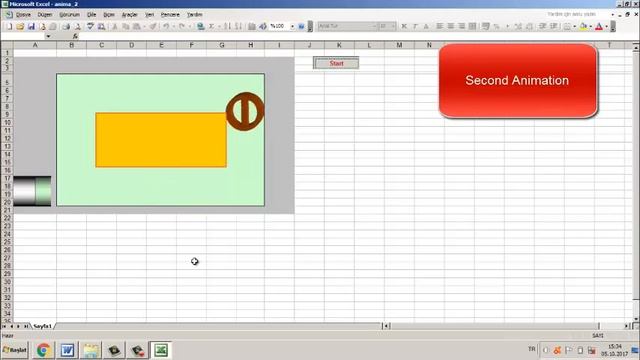Click the Redo arrow icon
Viewport: 640px width, 360px height.
click(182, 27)
